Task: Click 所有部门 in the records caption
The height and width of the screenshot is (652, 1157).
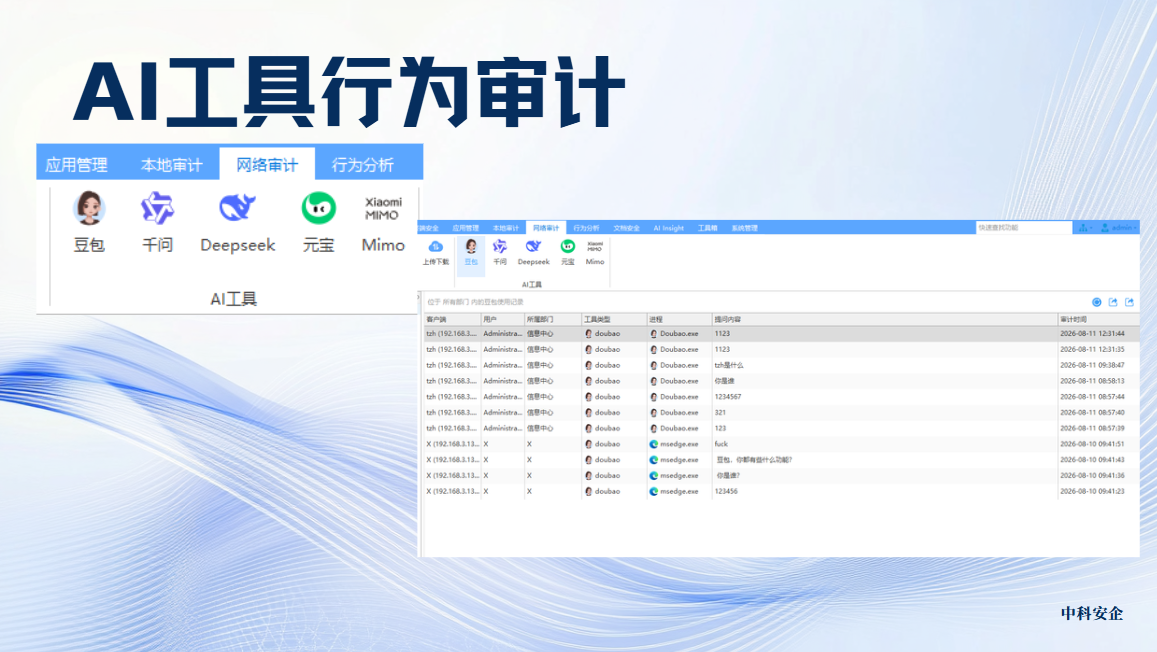Action: 456,302
